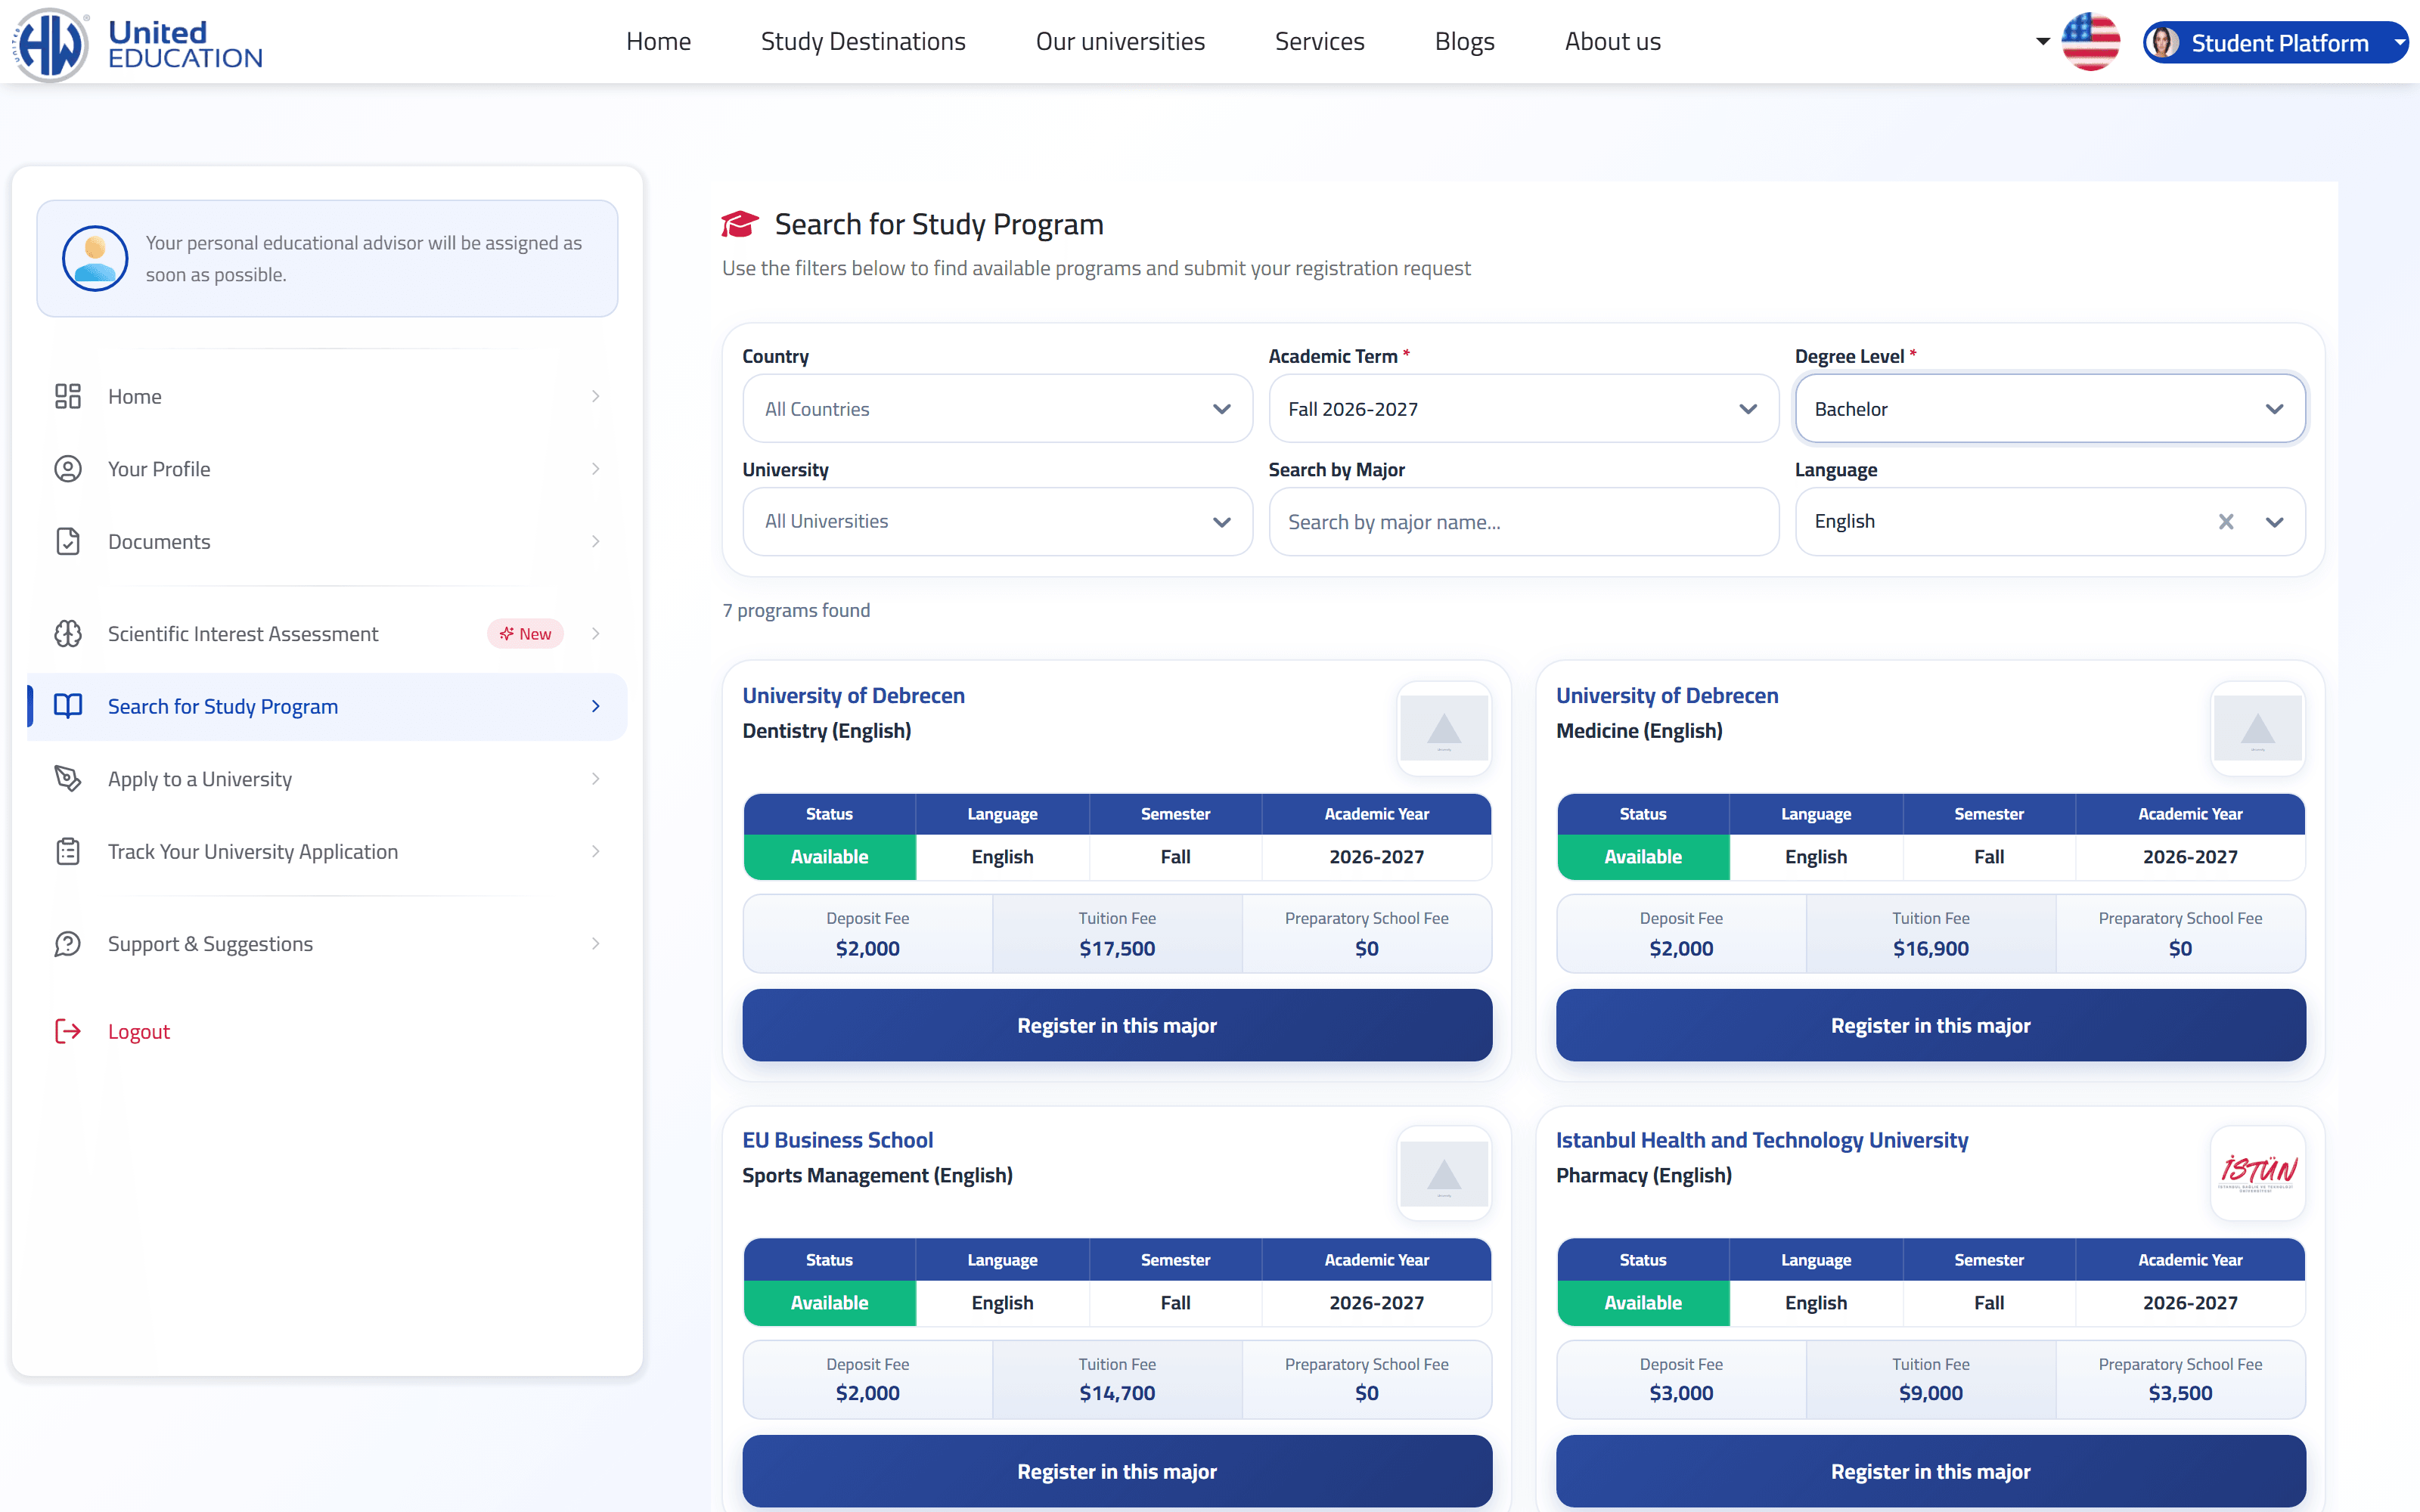Image resolution: width=2420 pixels, height=1512 pixels.
Task: Click the Documents file icon
Action: (x=68, y=541)
